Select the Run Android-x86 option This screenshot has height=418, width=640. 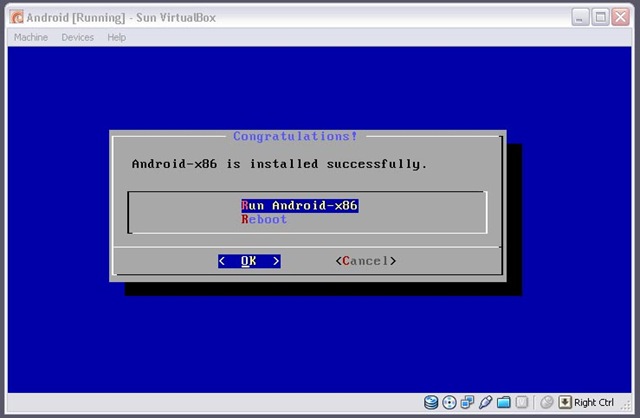(x=300, y=205)
